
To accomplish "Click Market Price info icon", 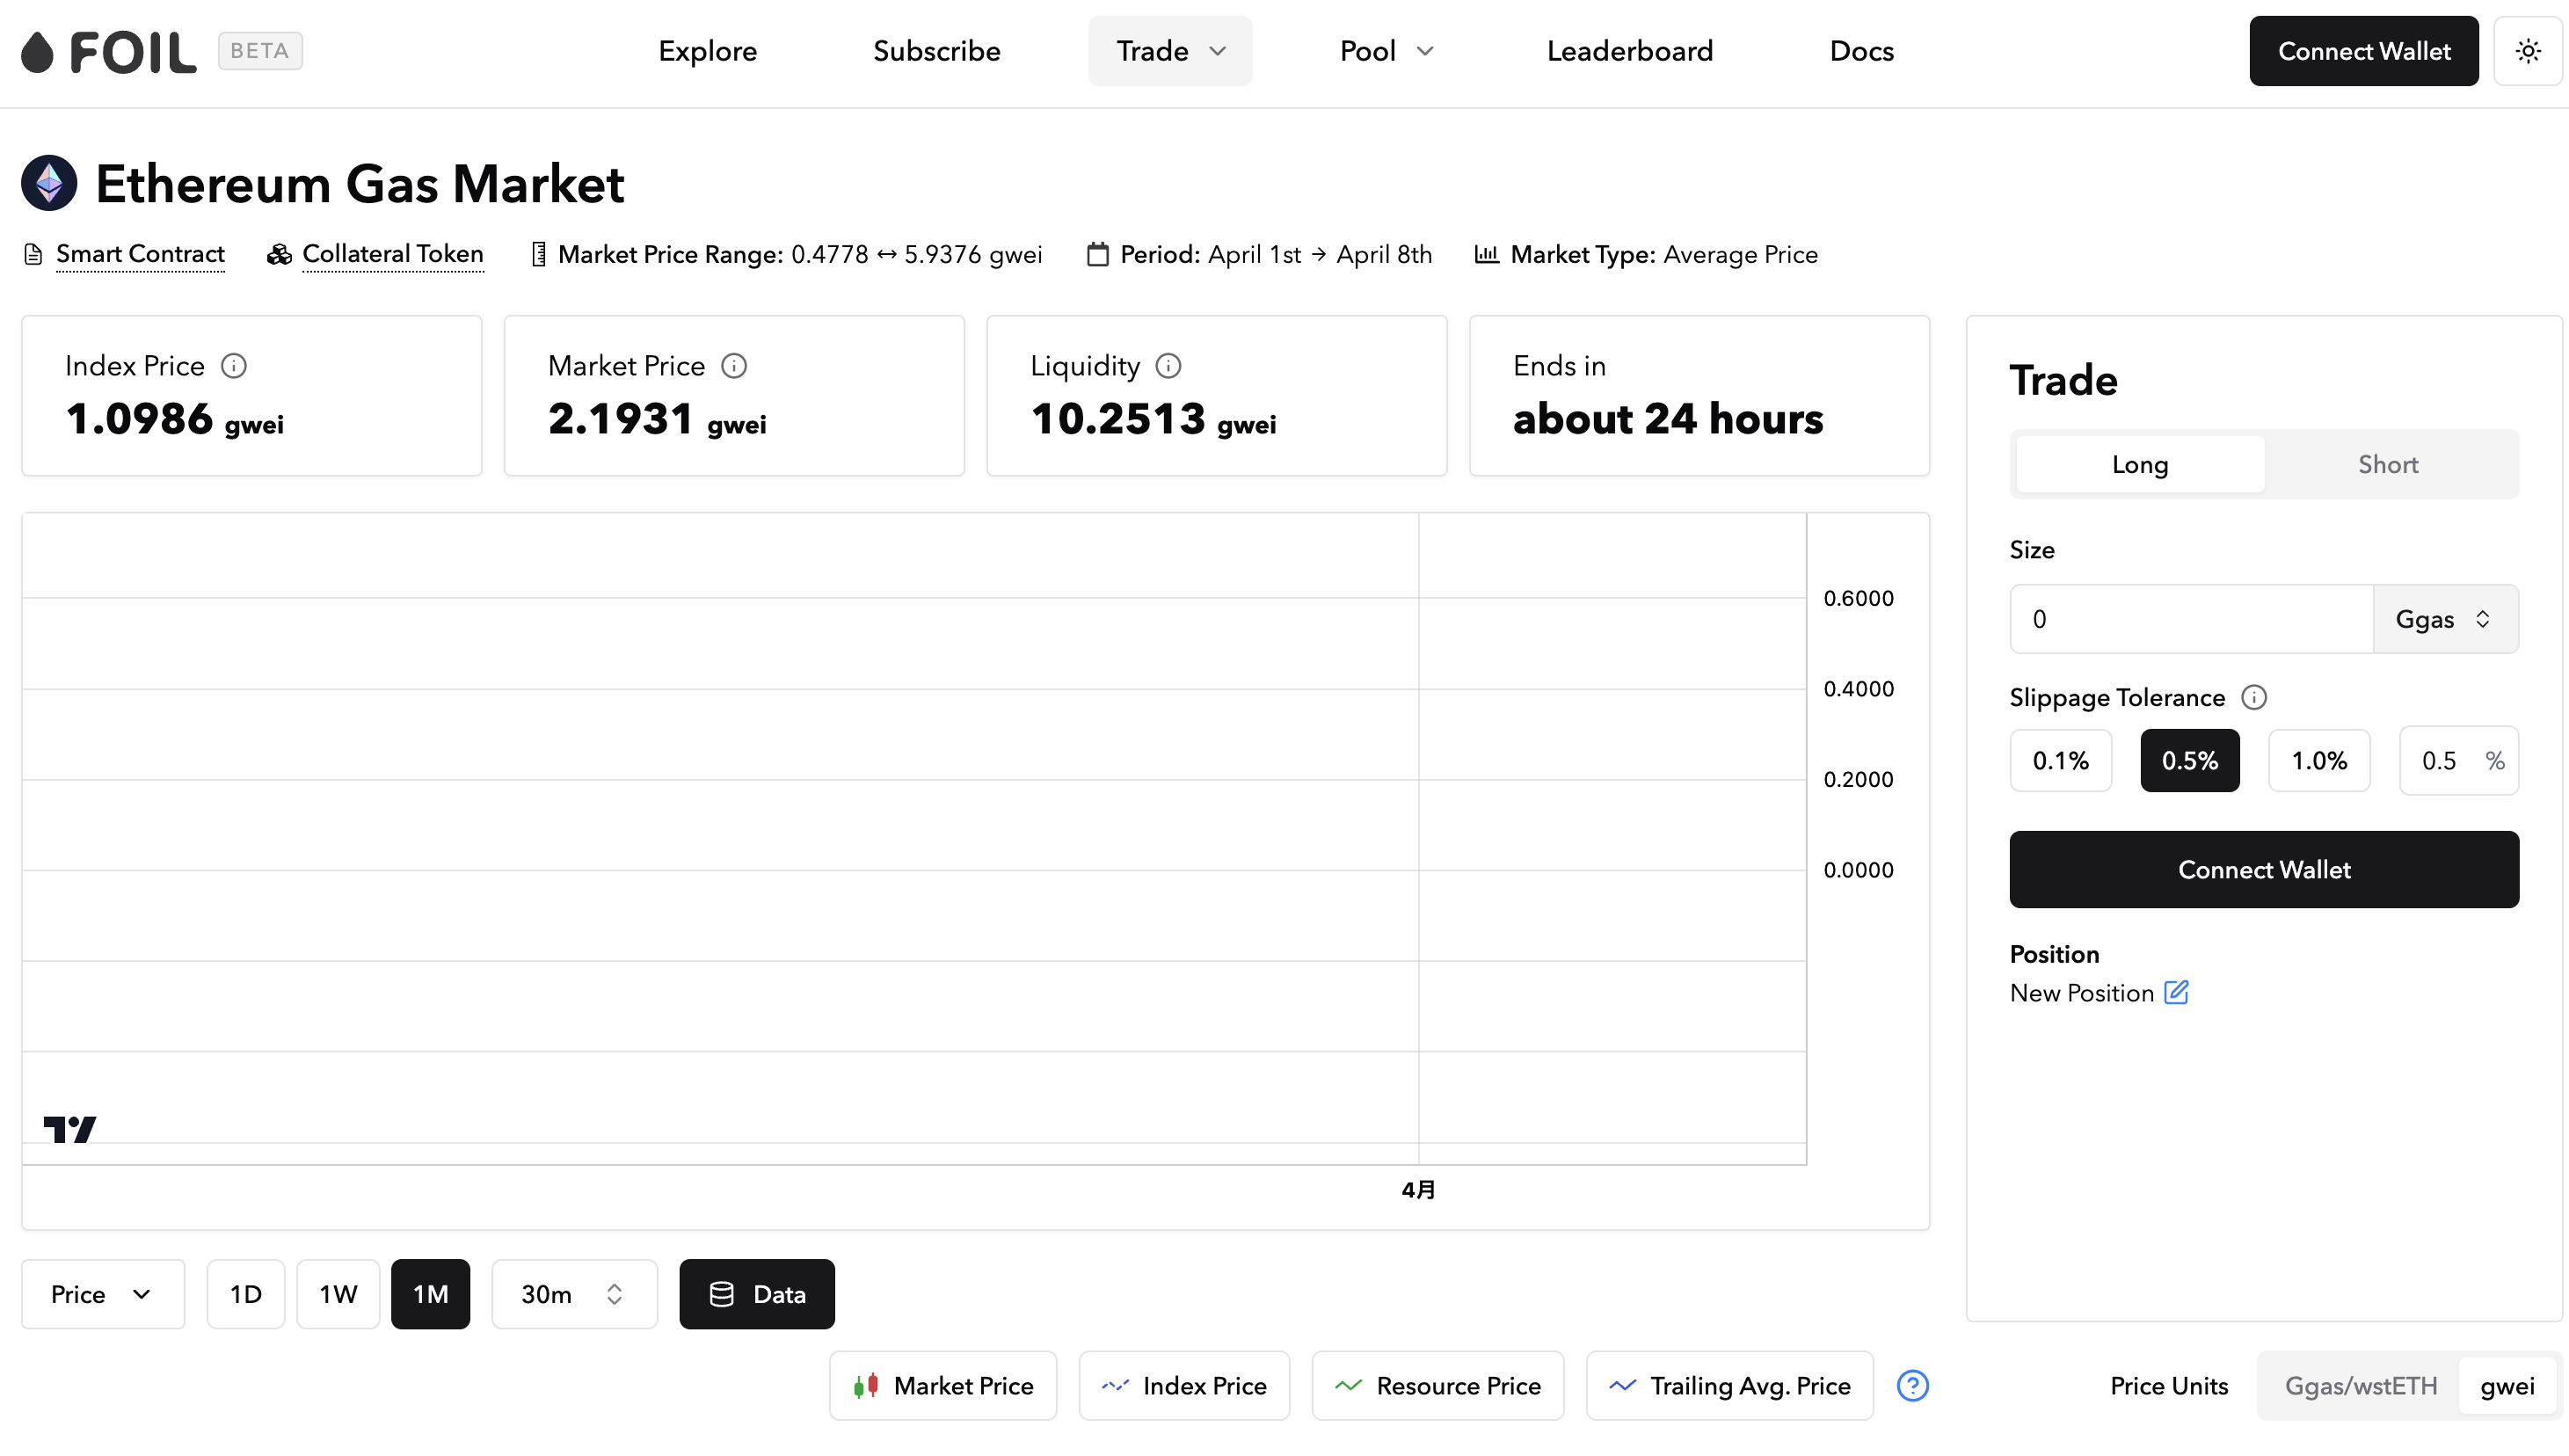I will (x=734, y=366).
